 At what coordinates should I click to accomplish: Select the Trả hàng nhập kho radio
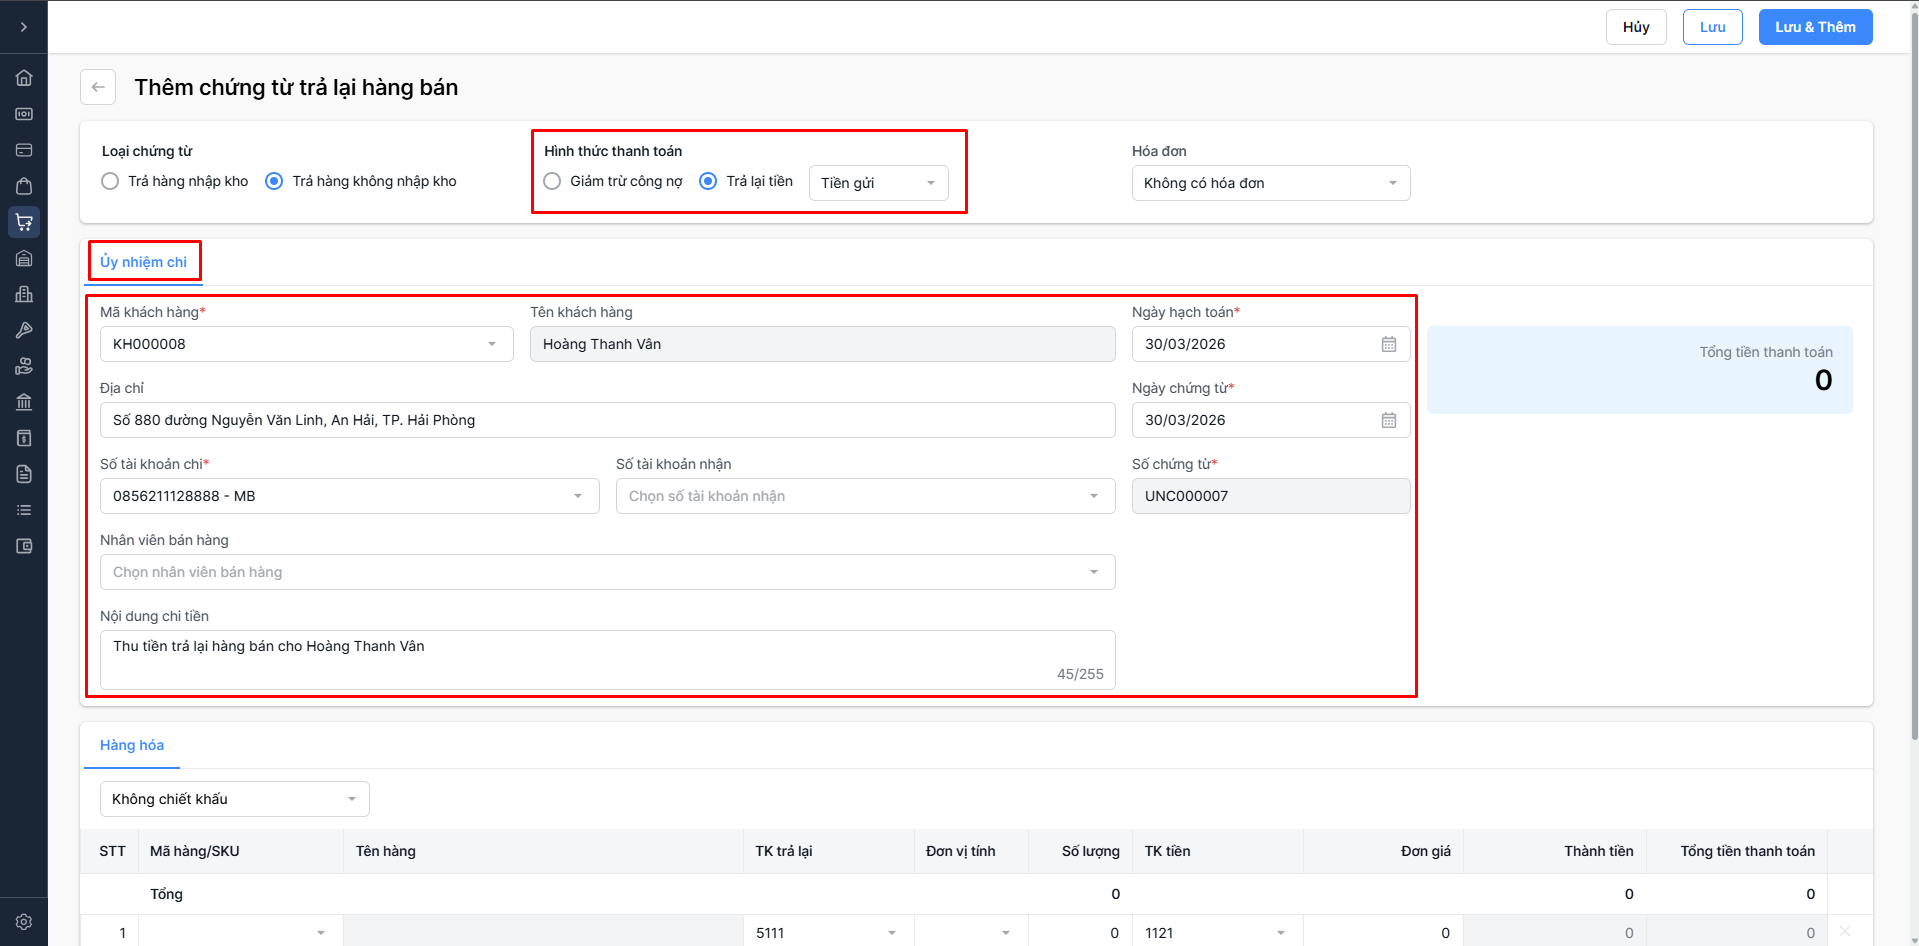(110, 181)
